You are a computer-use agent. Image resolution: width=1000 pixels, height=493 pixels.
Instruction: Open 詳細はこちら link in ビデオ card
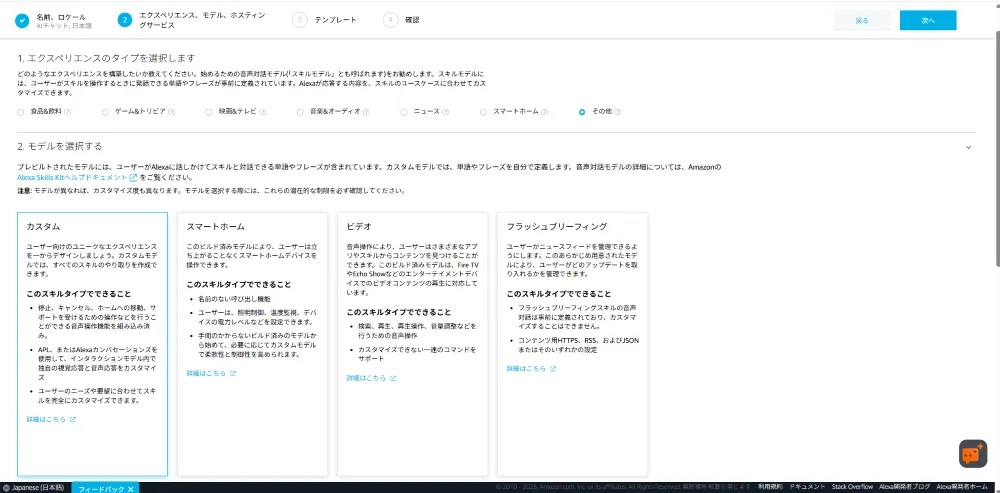coord(367,378)
